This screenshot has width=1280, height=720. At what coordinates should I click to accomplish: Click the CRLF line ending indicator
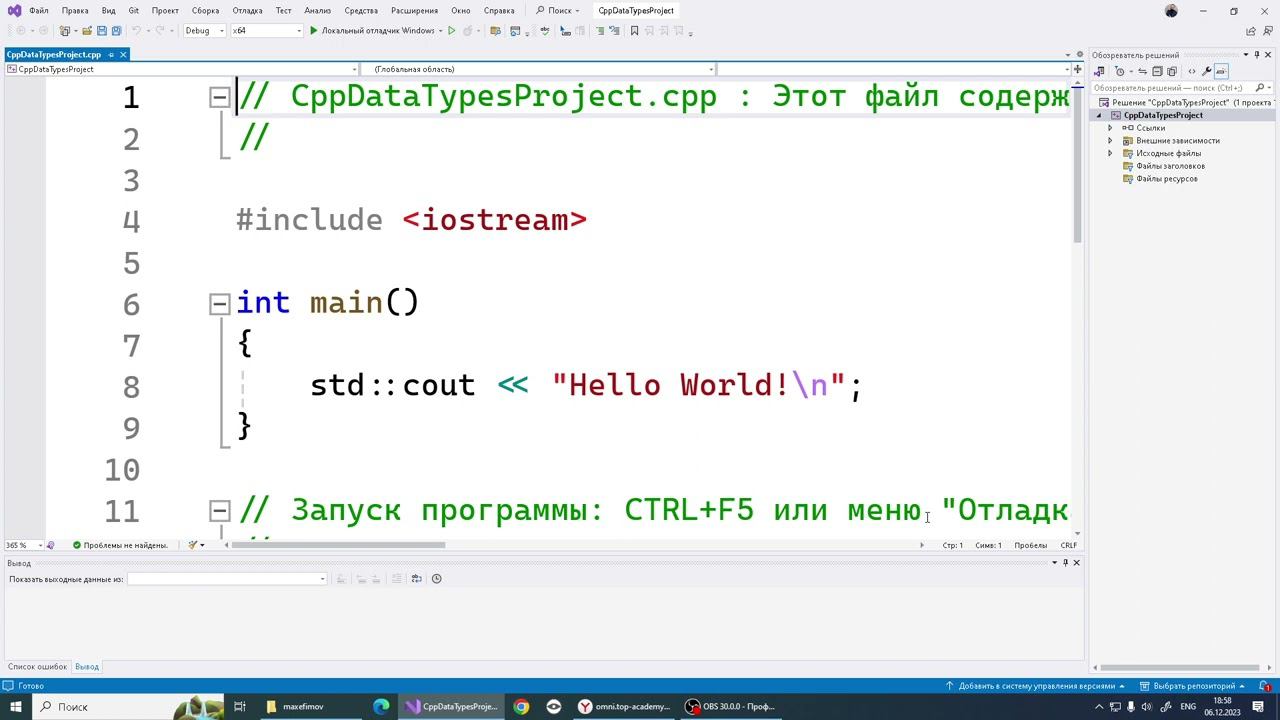coord(1068,545)
